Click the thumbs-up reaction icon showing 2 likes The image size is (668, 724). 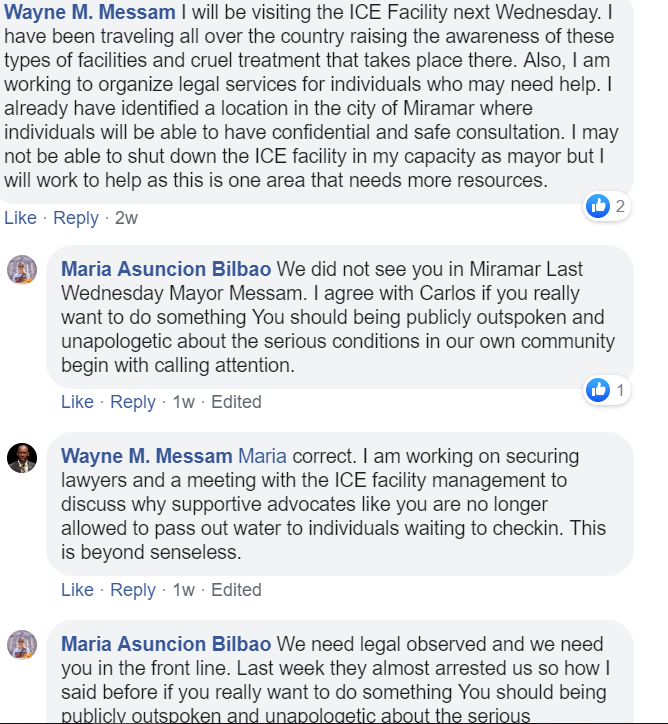(x=598, y=206)
